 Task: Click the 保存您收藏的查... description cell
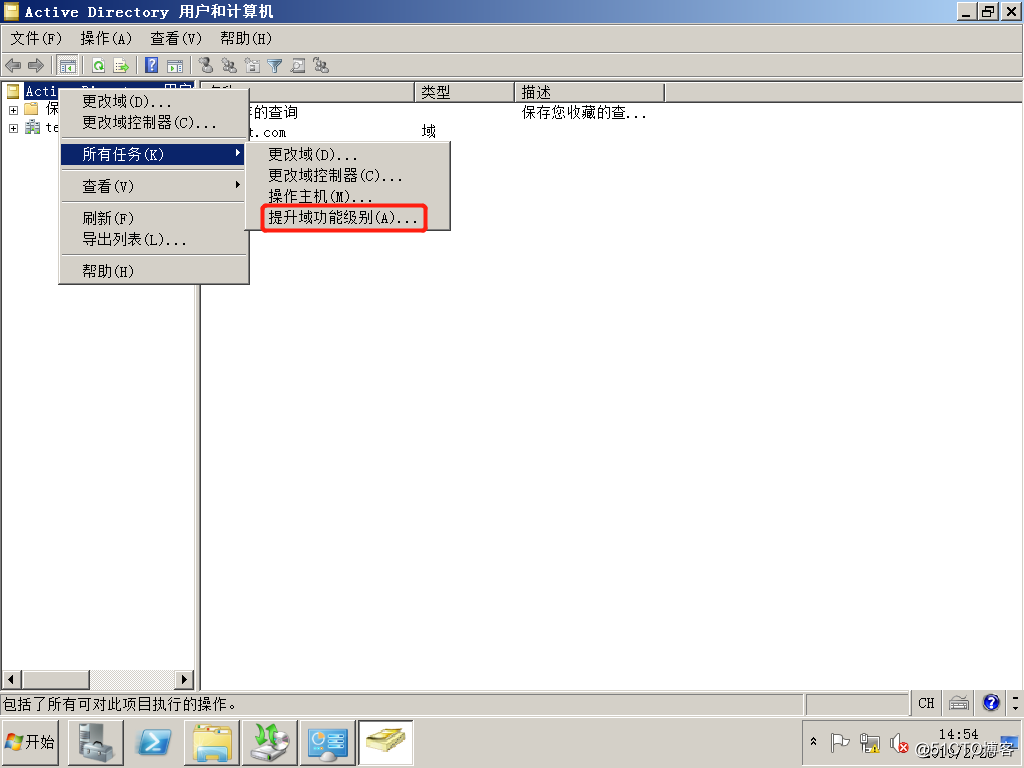point(584,112)
